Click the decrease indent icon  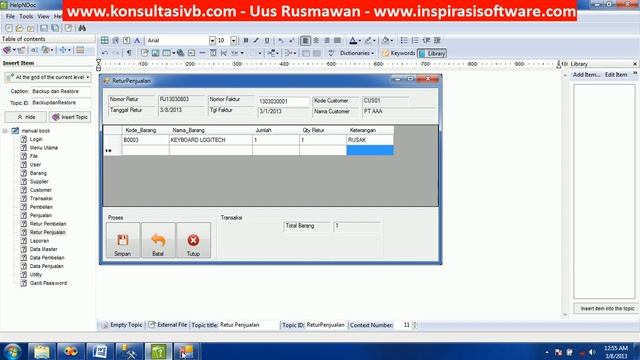click(x=426, y=40)
